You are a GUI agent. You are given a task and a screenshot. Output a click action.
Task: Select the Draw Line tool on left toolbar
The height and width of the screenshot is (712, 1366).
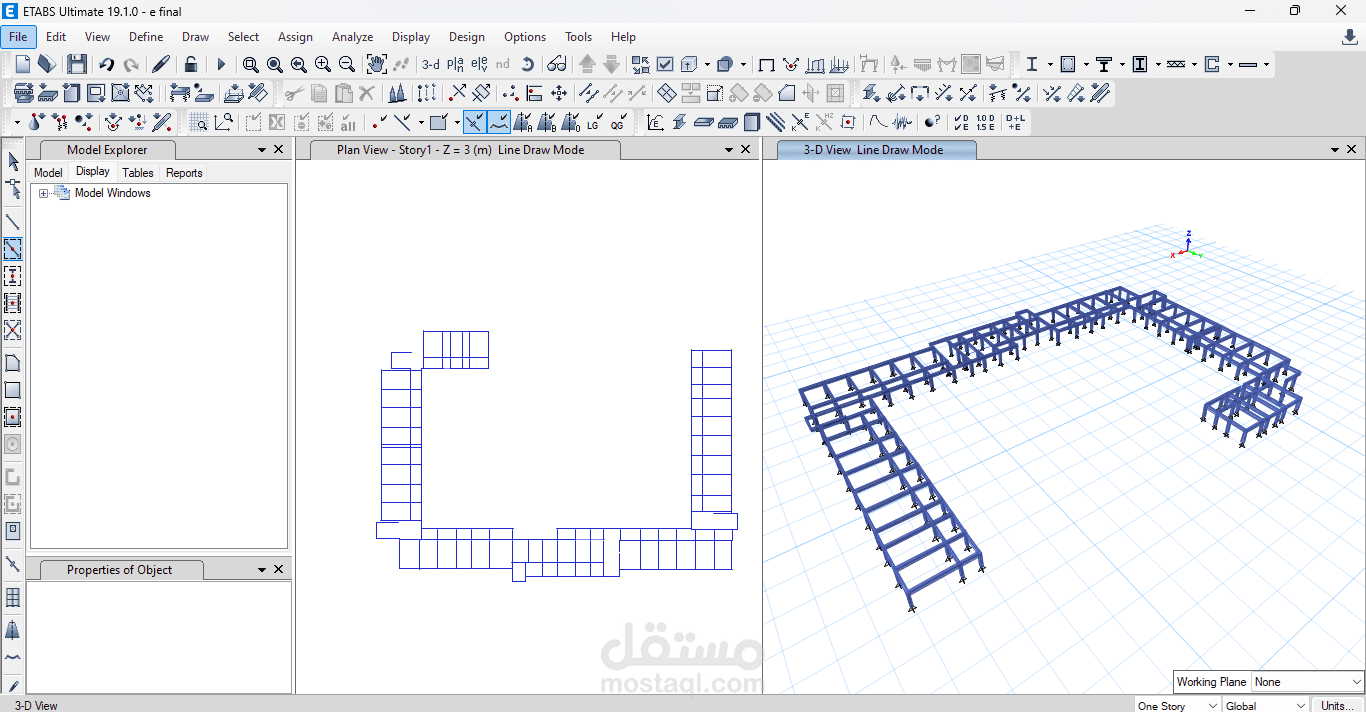pos(13,222)
